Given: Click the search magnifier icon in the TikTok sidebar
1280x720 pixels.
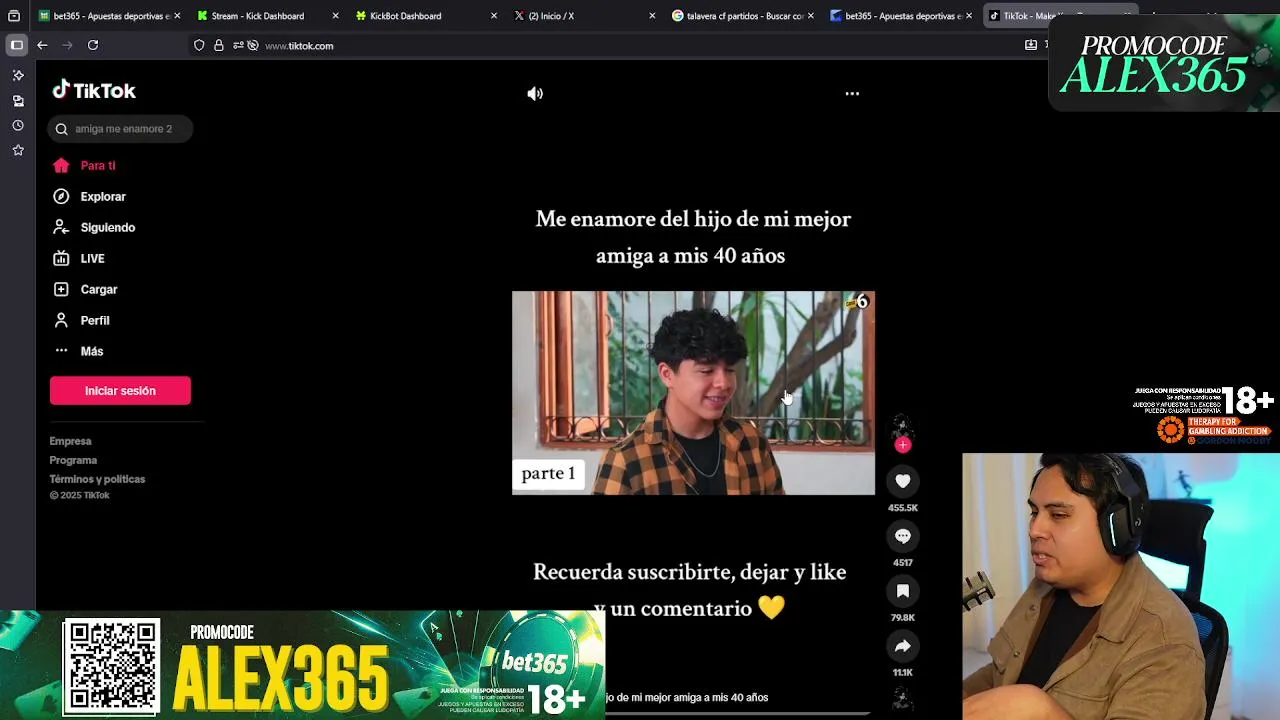Looking at the screenshot, I should pos(61,128).
